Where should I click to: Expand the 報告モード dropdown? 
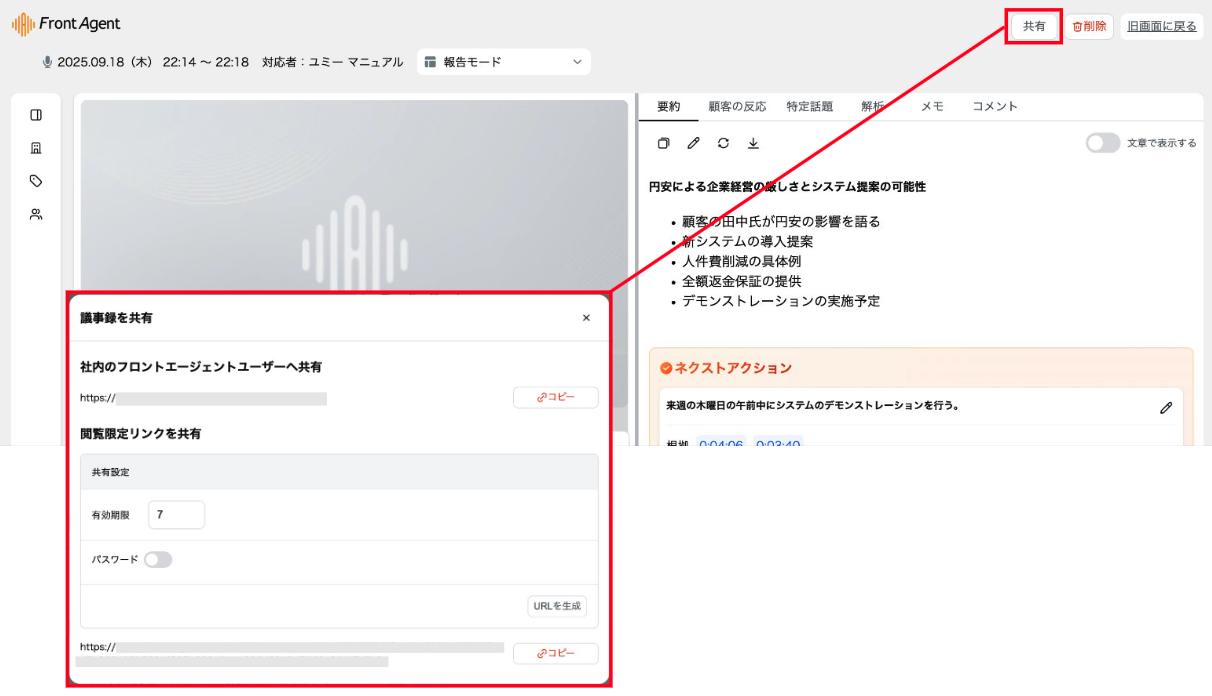503,62
